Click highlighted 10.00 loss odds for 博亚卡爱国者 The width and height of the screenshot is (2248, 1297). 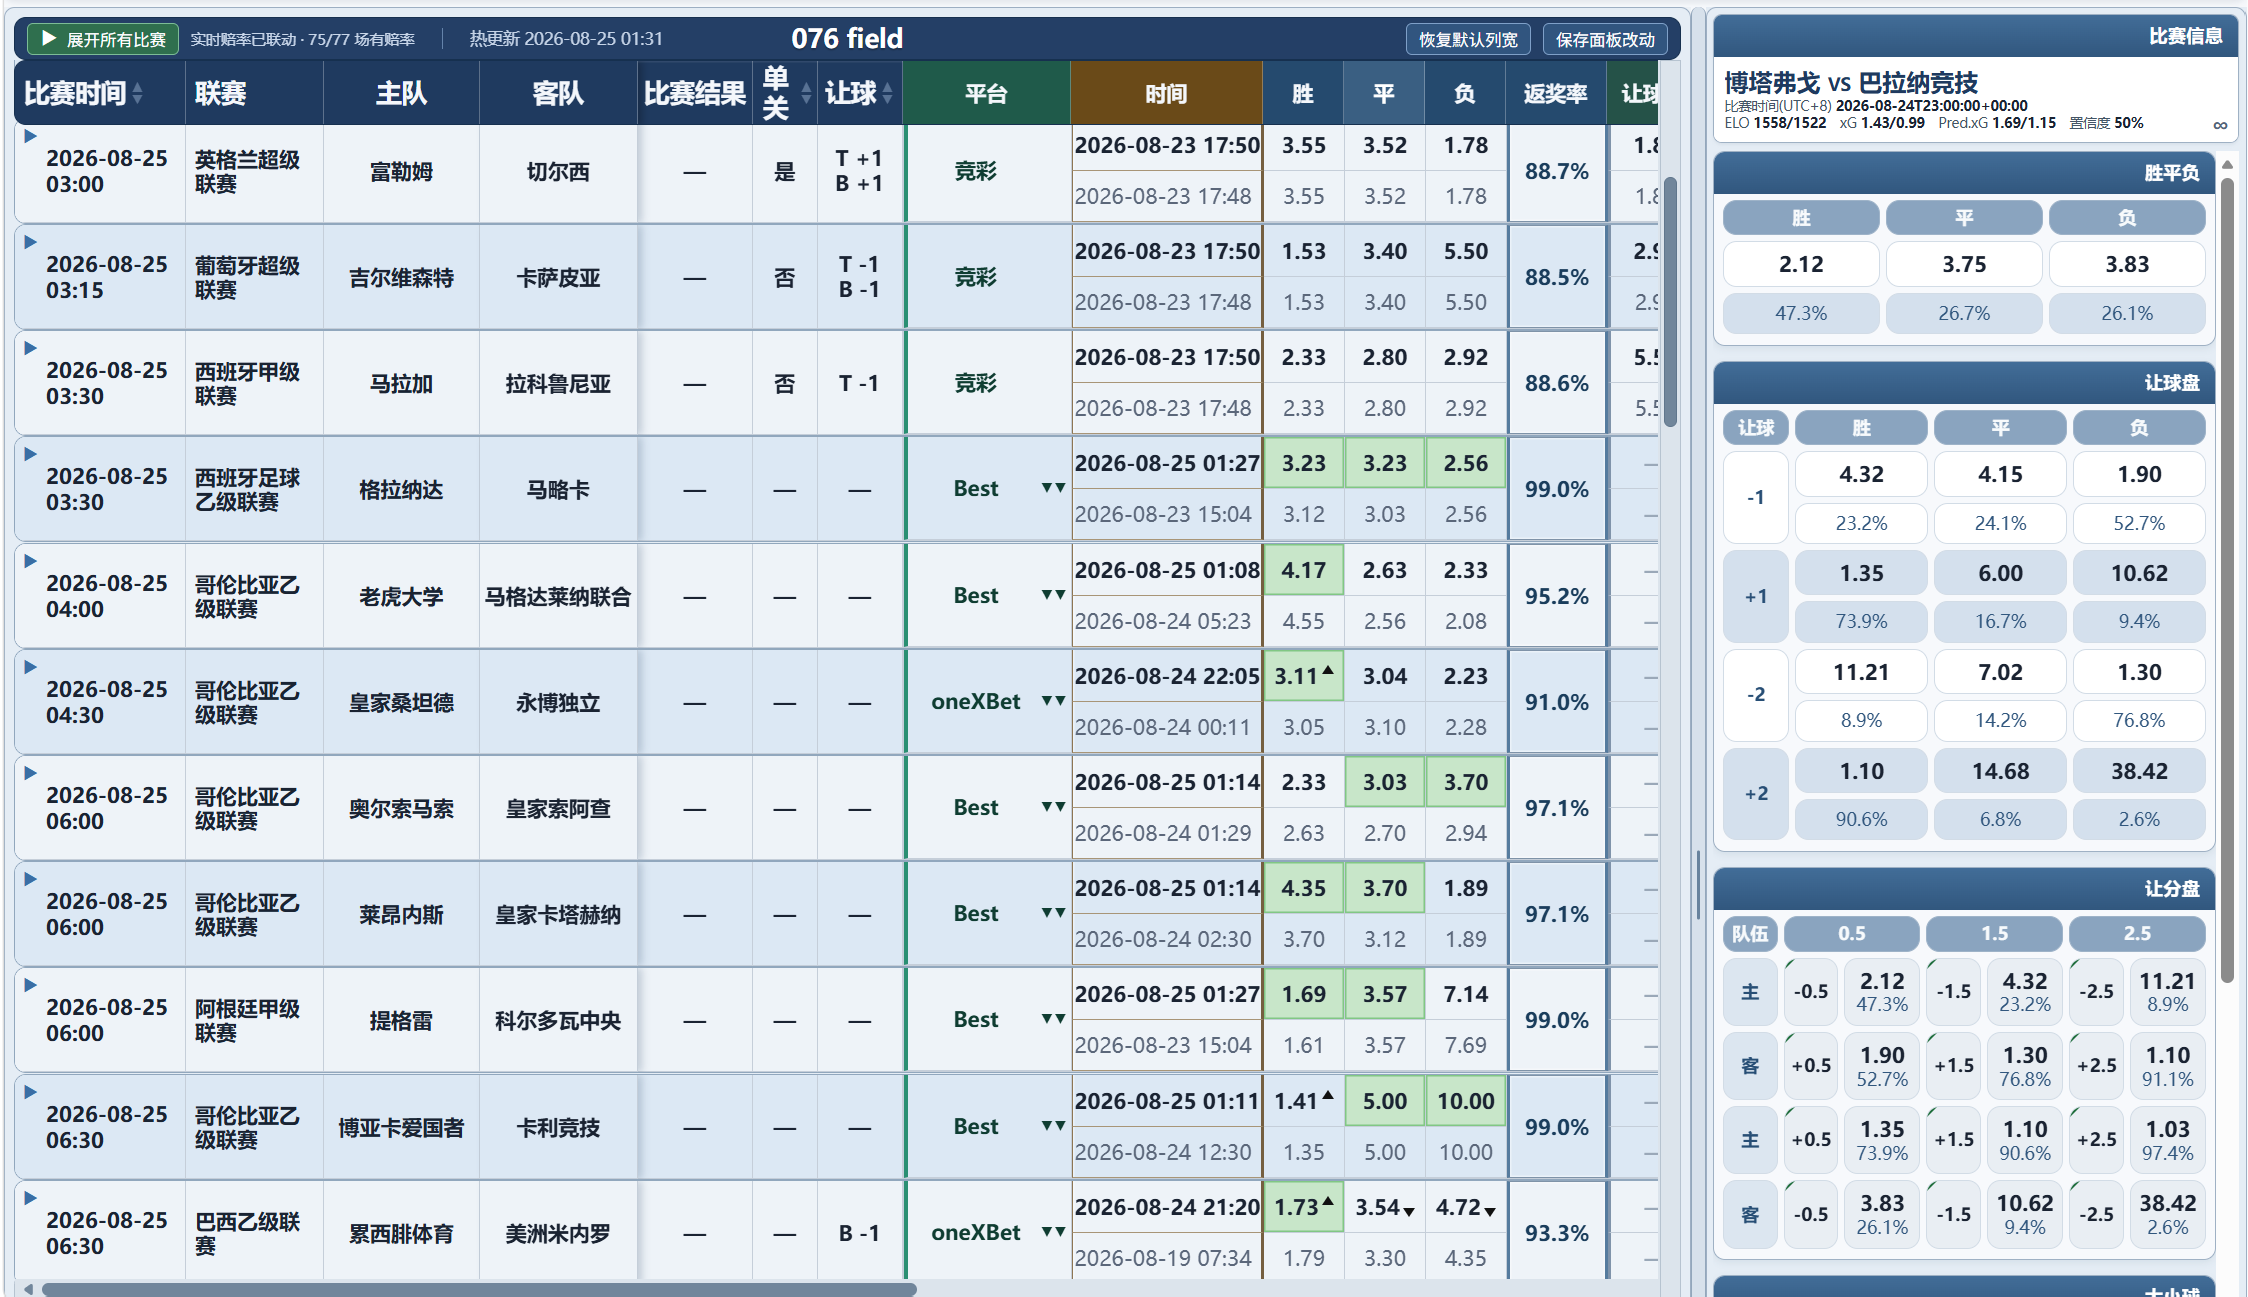pos(1465,1101)
